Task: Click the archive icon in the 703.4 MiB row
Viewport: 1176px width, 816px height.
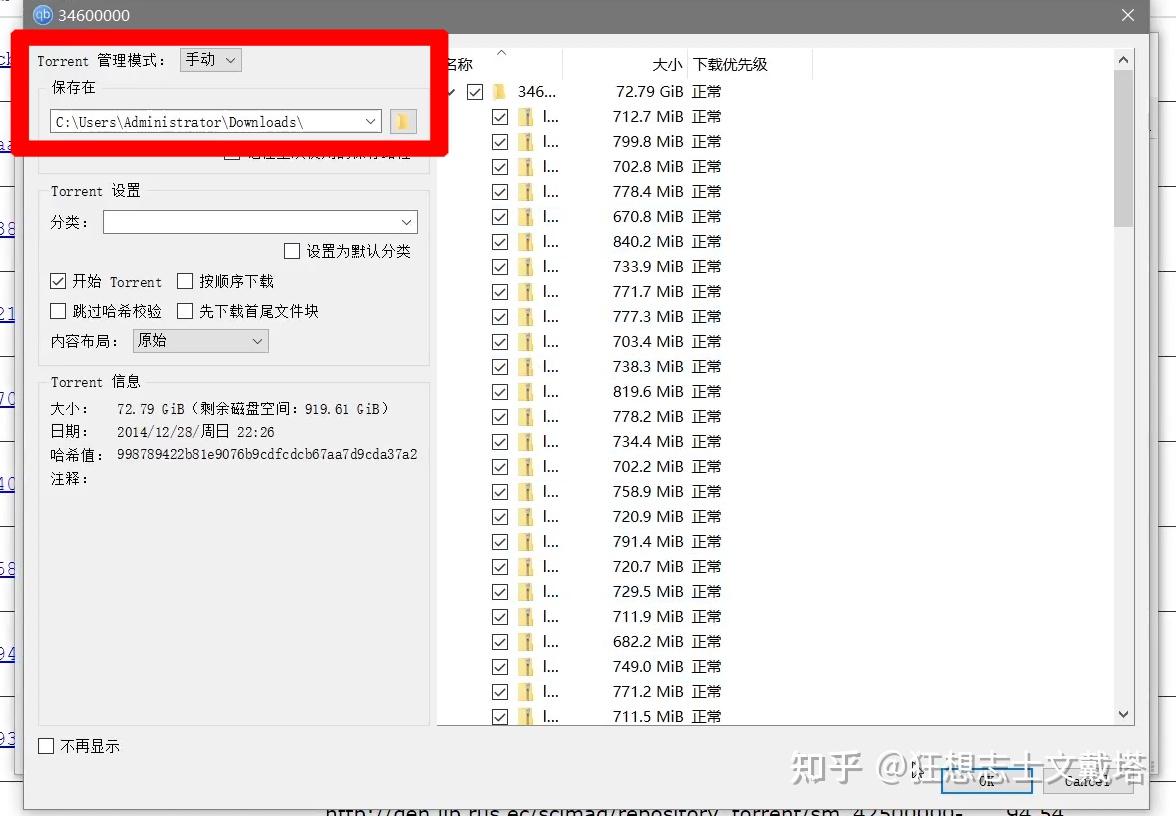Action: [526, 342]
